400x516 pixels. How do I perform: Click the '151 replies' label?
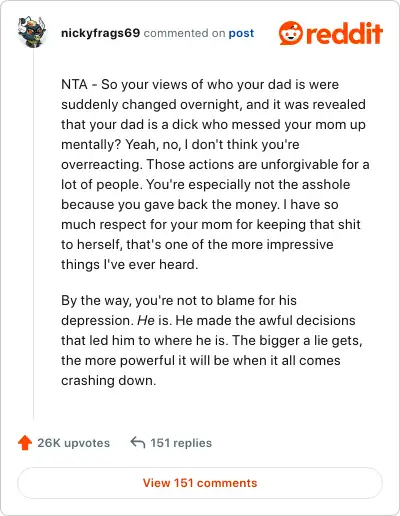tap(181, 443)
